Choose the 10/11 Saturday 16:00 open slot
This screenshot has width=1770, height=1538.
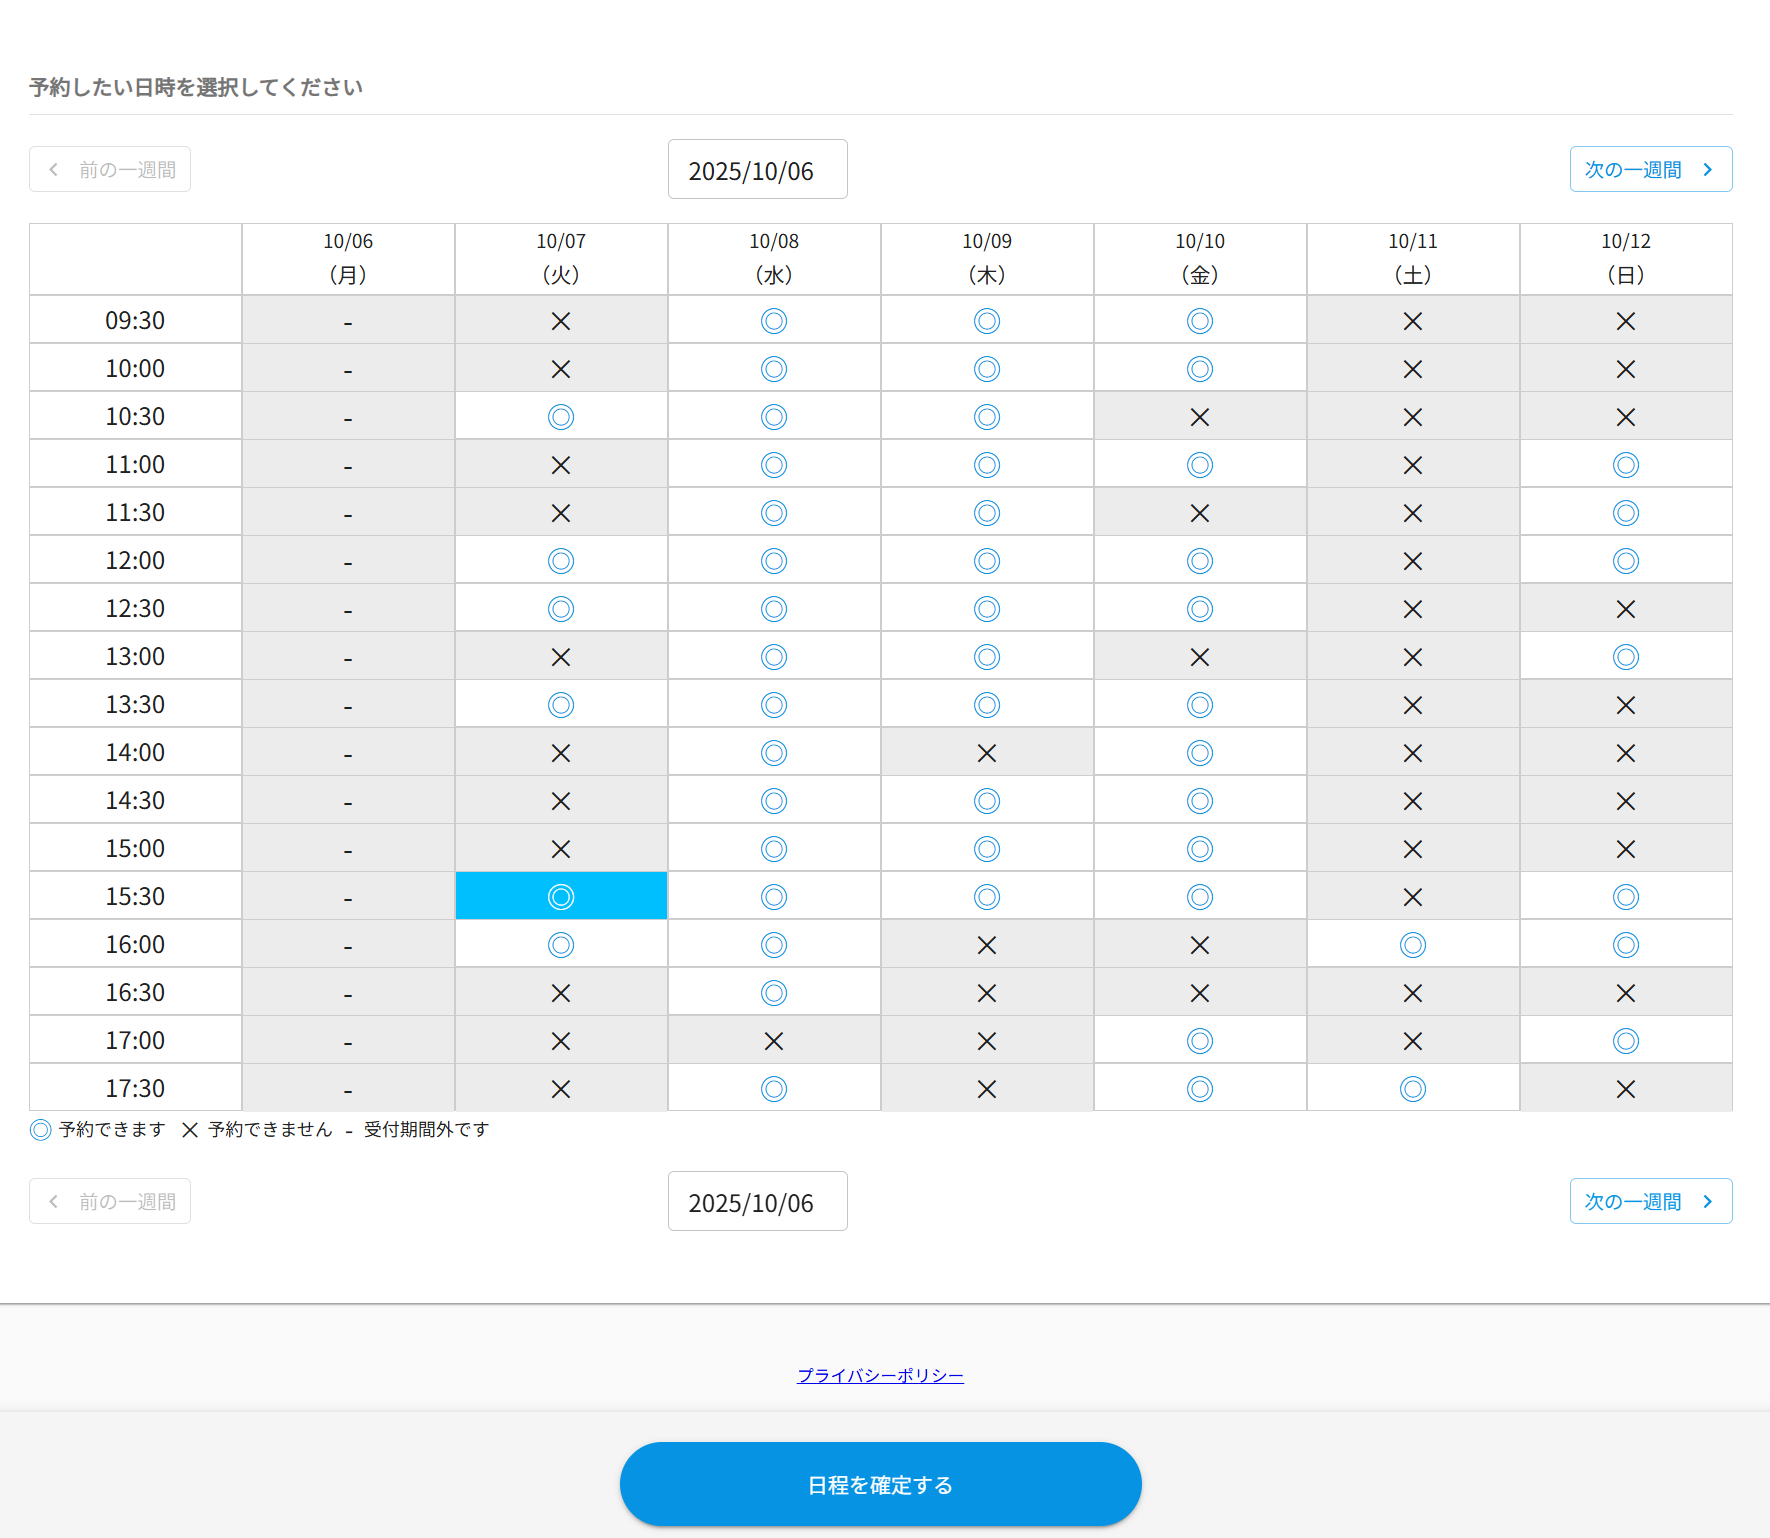[x=1412, y=945]
